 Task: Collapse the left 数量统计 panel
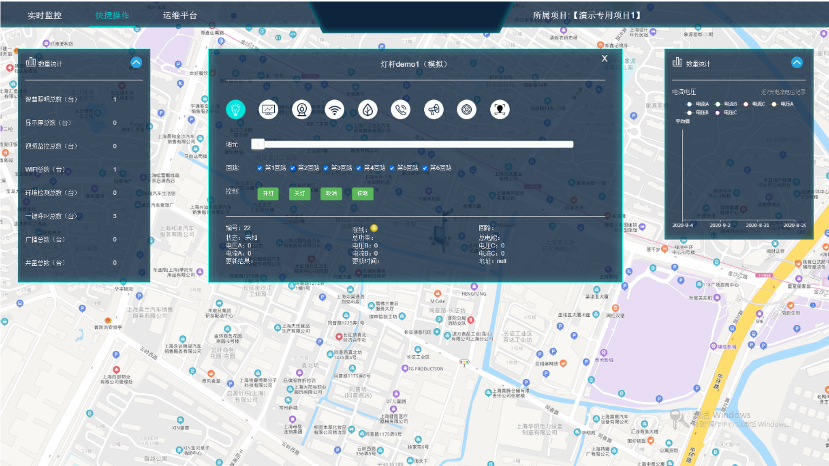(x=136, y=62)
